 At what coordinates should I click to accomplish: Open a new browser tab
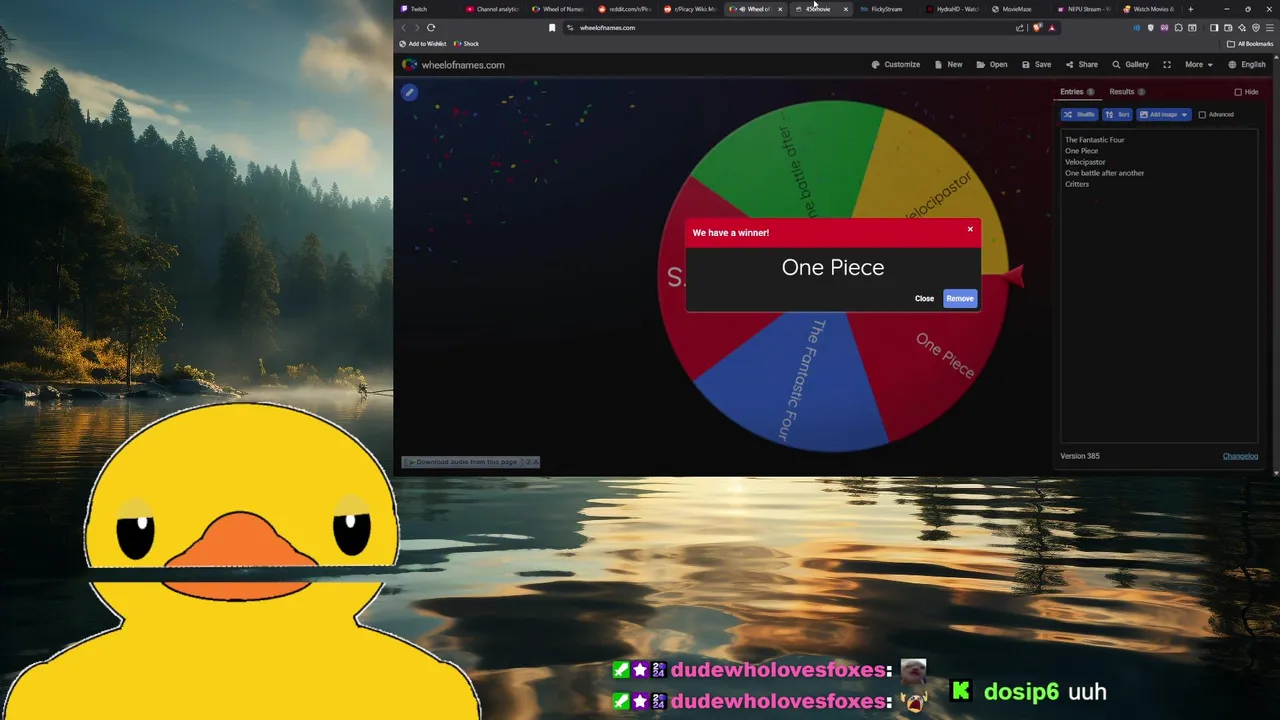tap(1190, 9)
